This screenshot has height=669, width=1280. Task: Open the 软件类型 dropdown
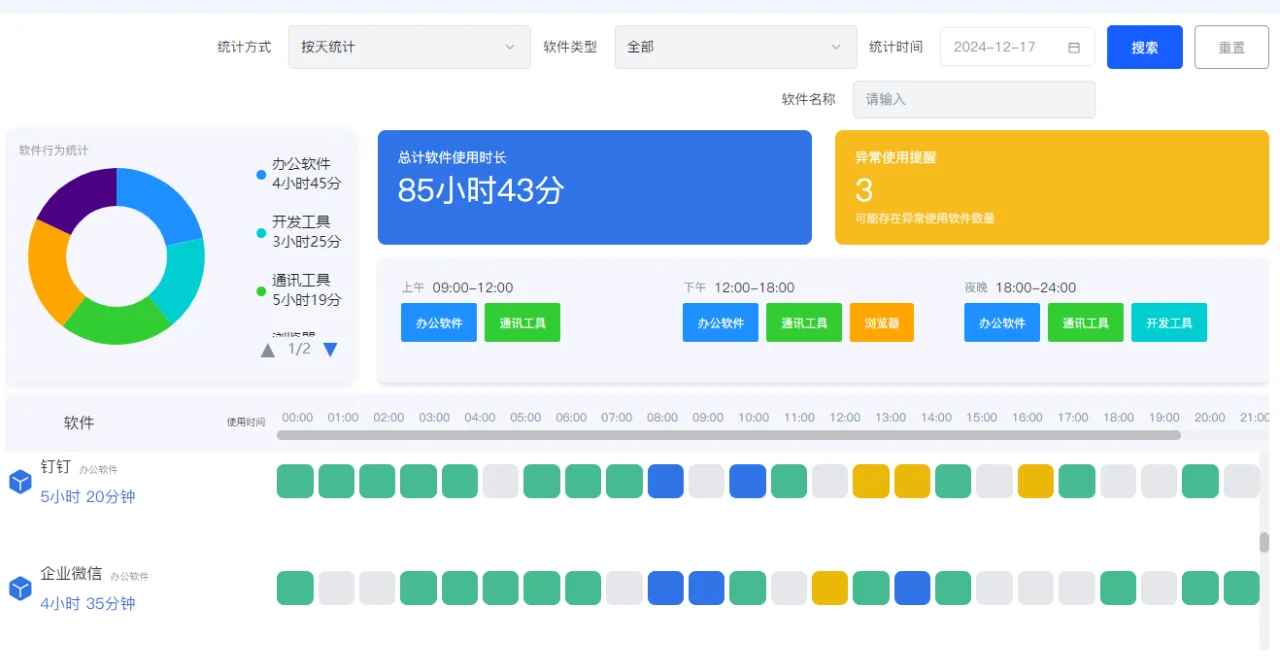[x=735, y=46]
